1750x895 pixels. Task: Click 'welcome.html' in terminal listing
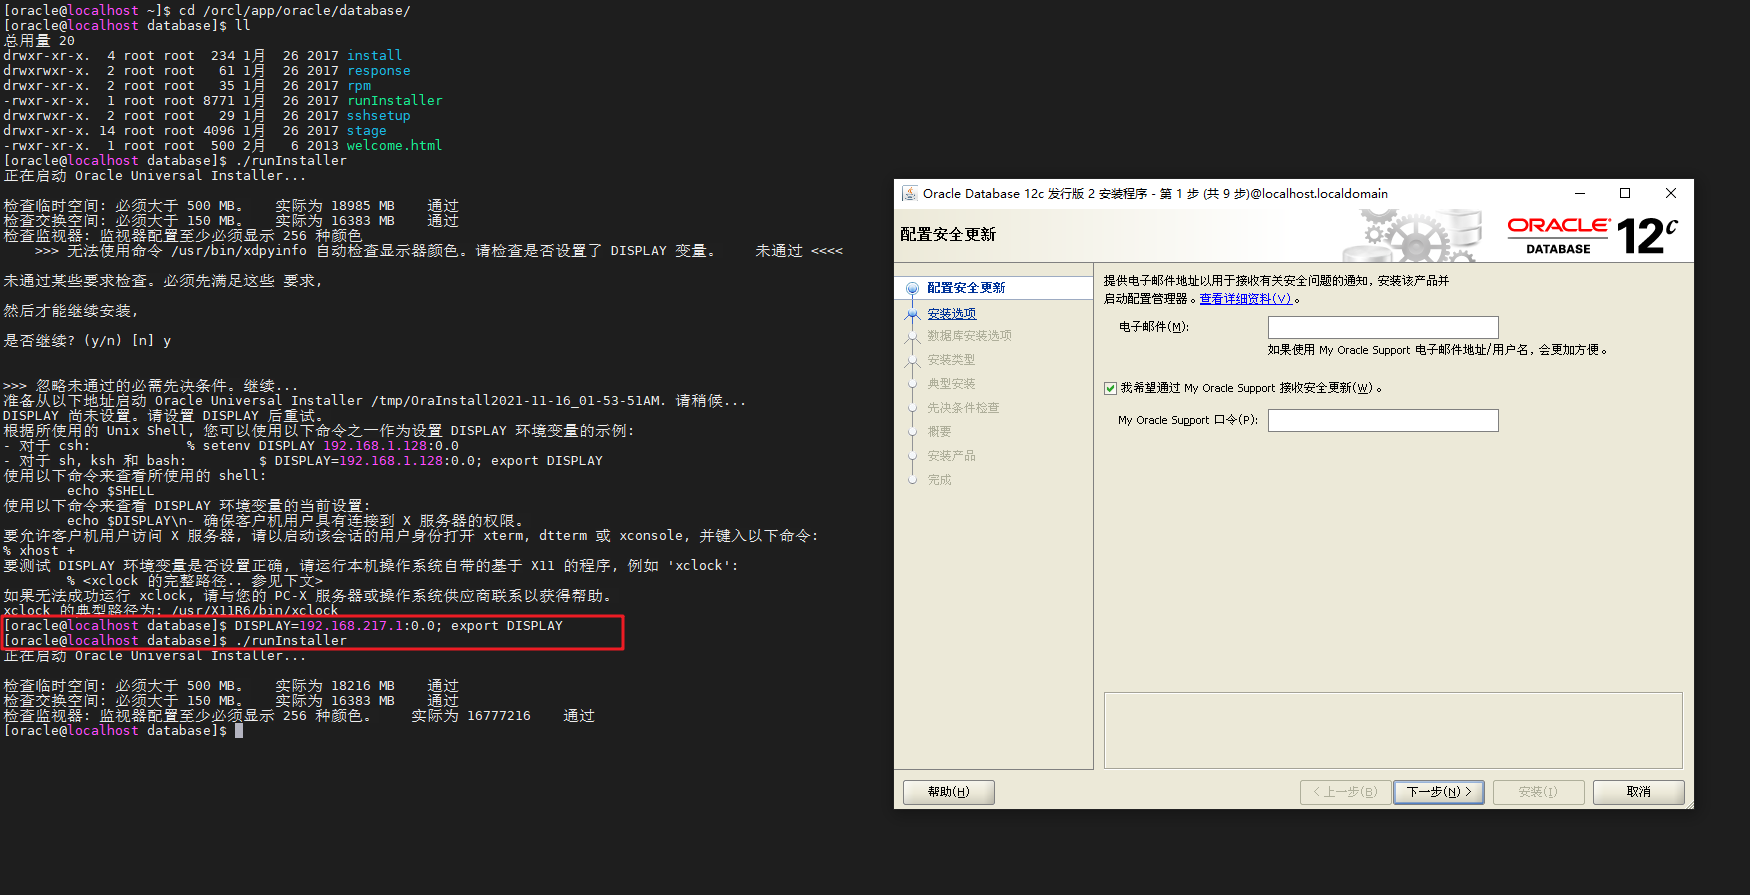(x=394, y=146)
